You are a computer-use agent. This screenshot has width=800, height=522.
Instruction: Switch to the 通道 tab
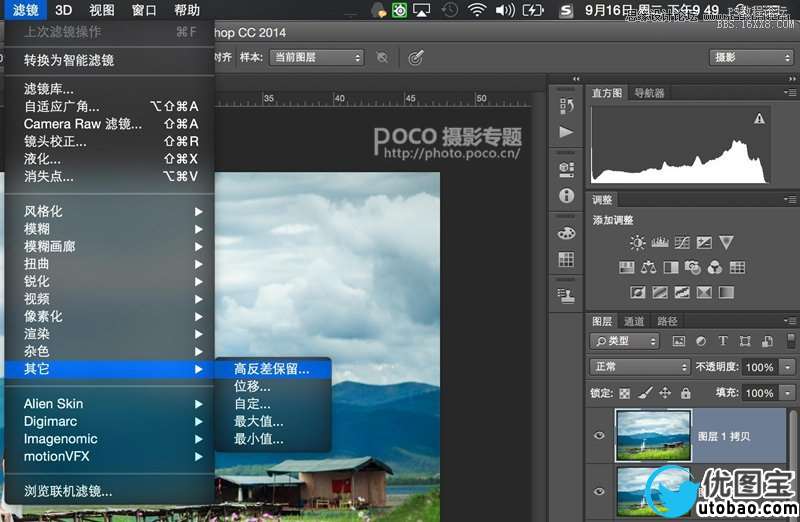tap(634, 321)
